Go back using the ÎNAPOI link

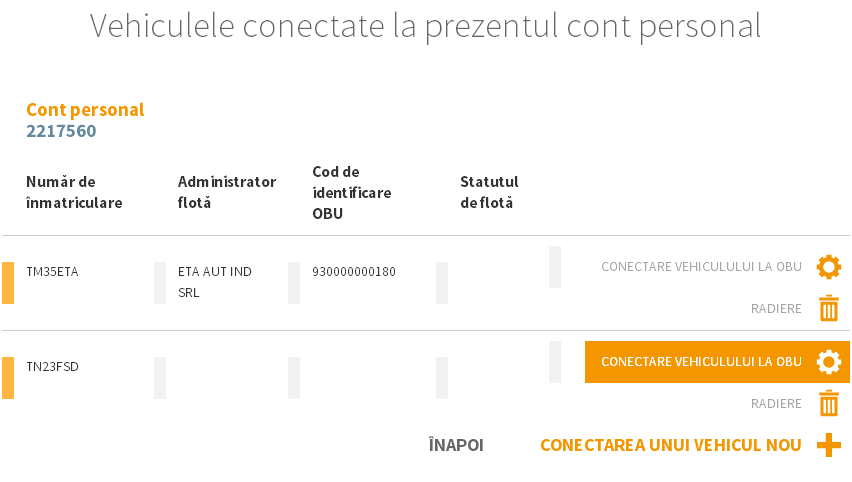pos(455,446)
